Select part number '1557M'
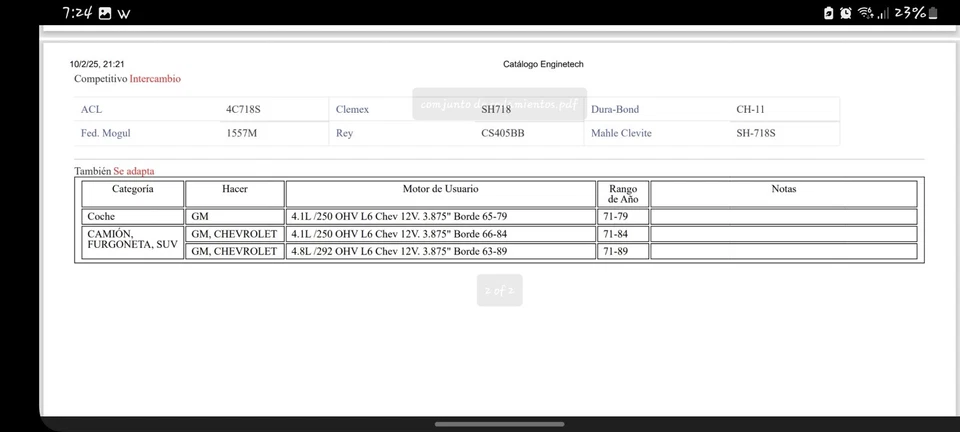Image resolution: width=960 pixels, height=432 pixels. 241,133
